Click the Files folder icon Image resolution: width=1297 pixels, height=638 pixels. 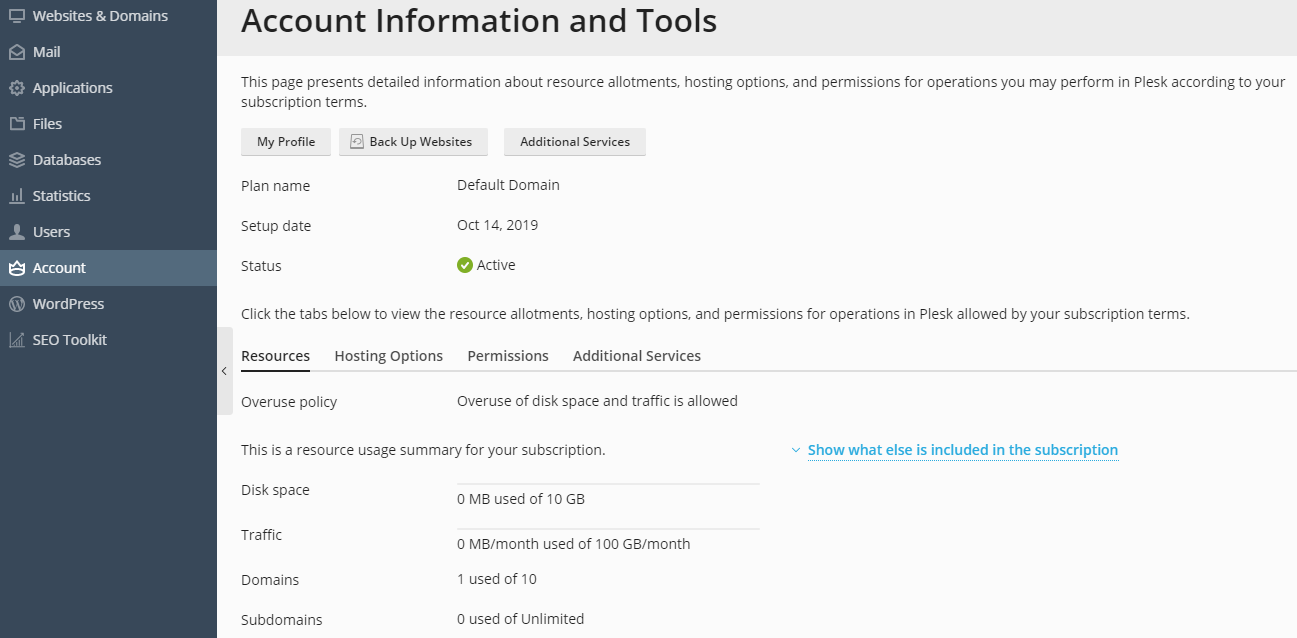pyautogui.click(x=17, y=124)
